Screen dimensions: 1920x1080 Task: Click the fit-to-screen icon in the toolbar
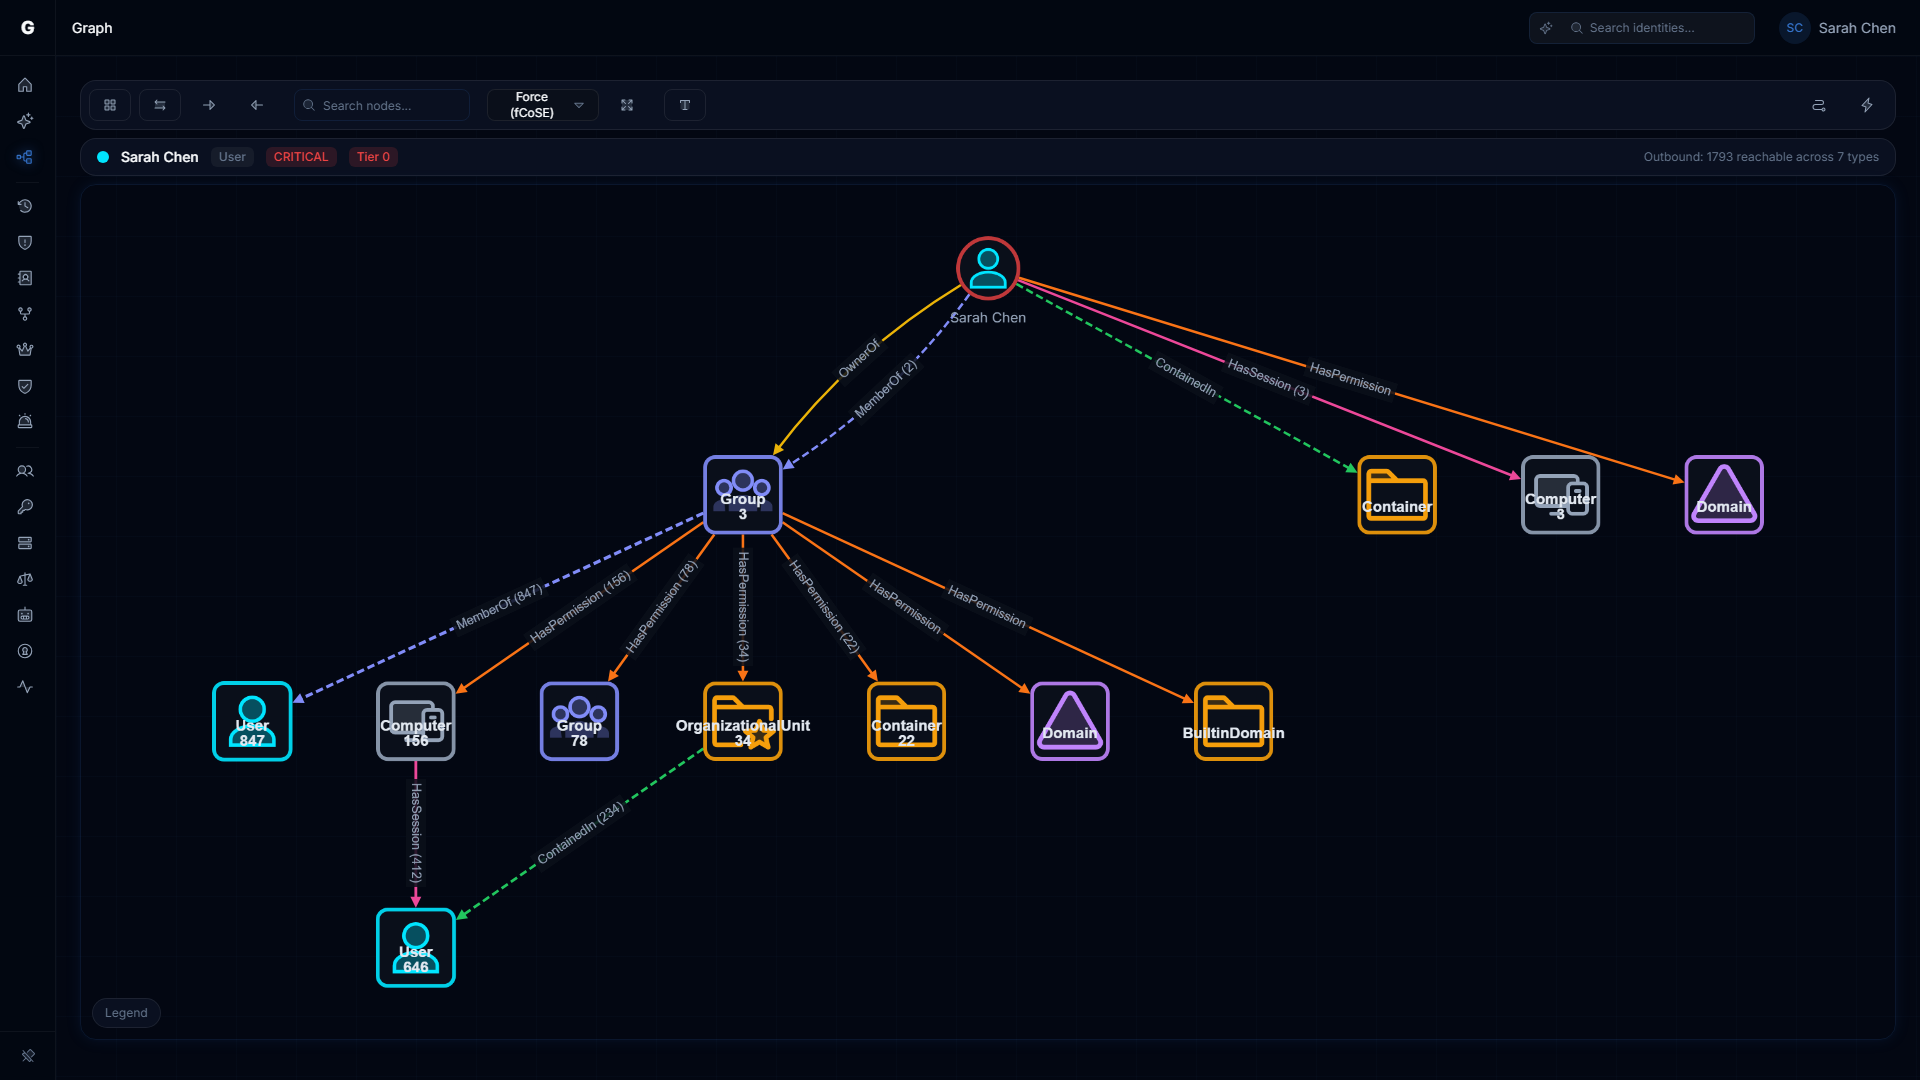pyautogui.click(x=627, y=104)
